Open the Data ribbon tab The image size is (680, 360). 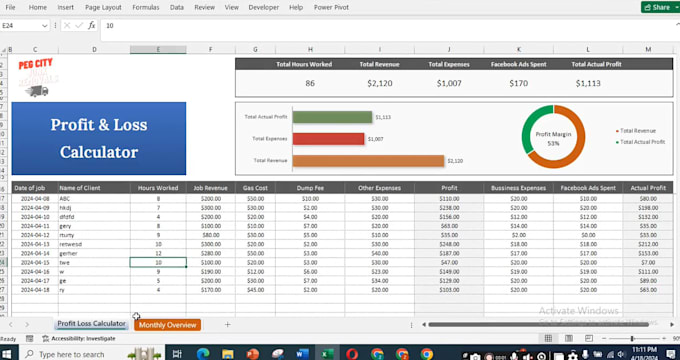tap(177, 7)
